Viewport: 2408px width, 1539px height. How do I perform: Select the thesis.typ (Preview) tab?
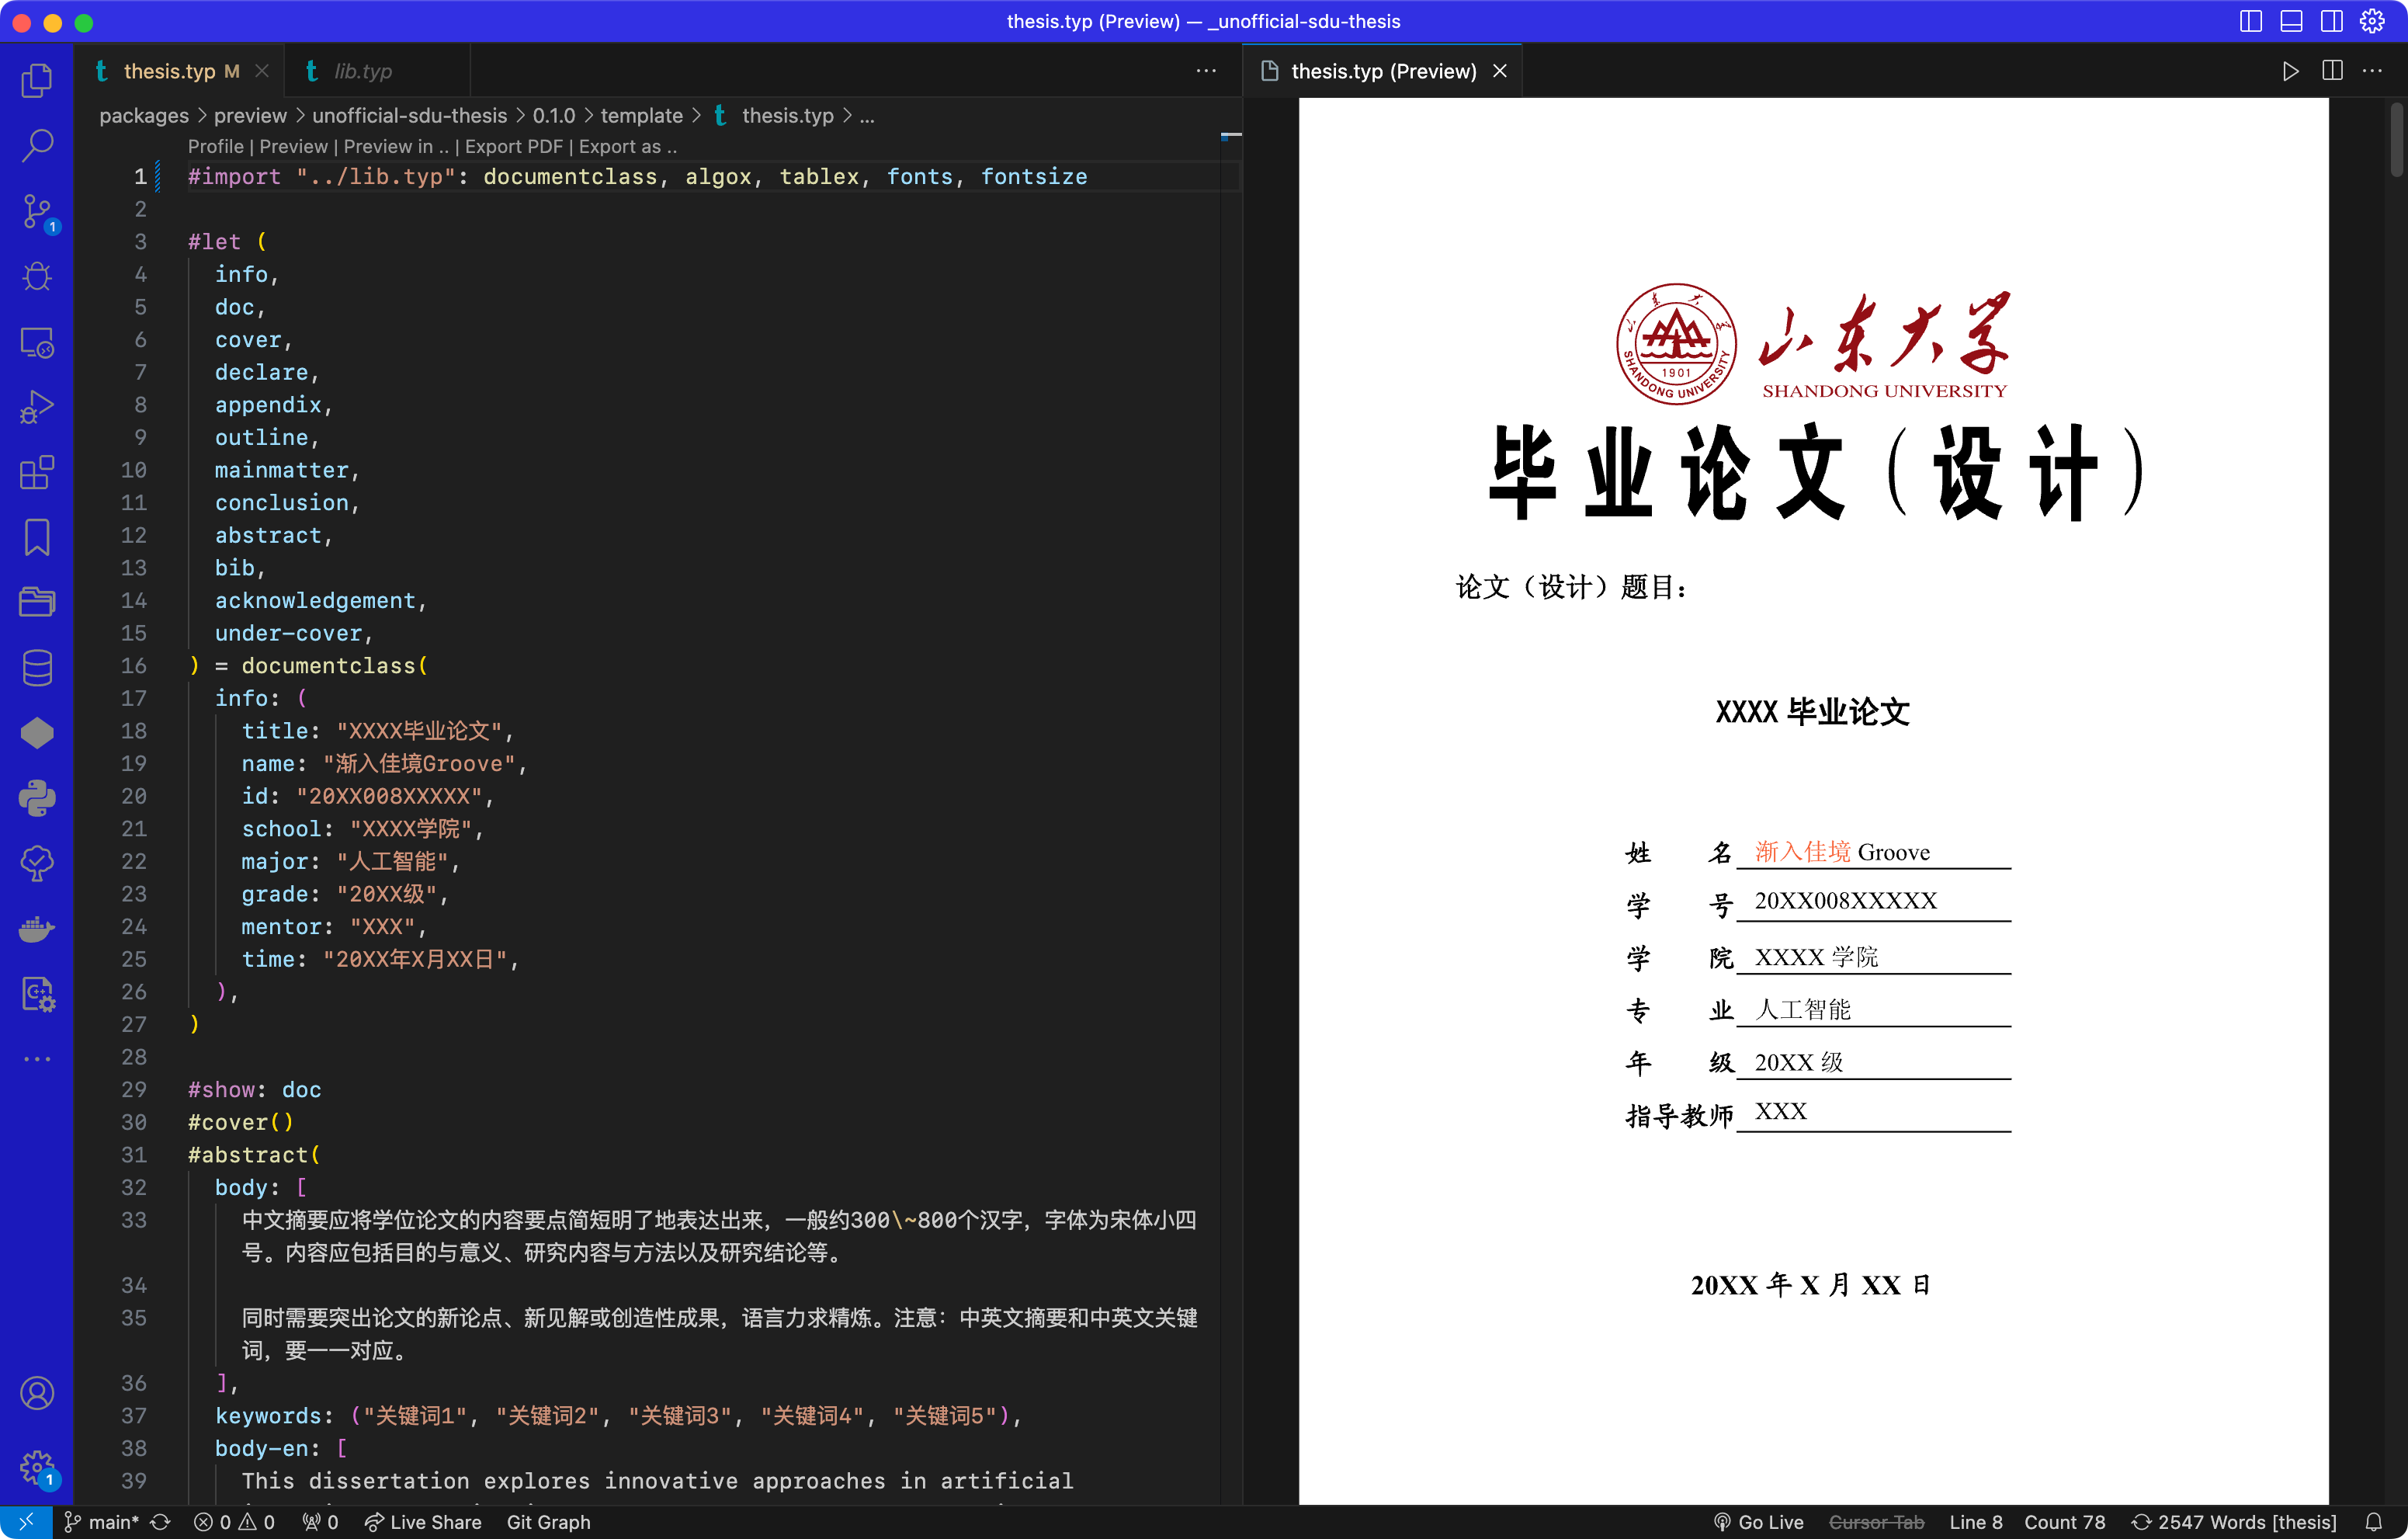1383,71
